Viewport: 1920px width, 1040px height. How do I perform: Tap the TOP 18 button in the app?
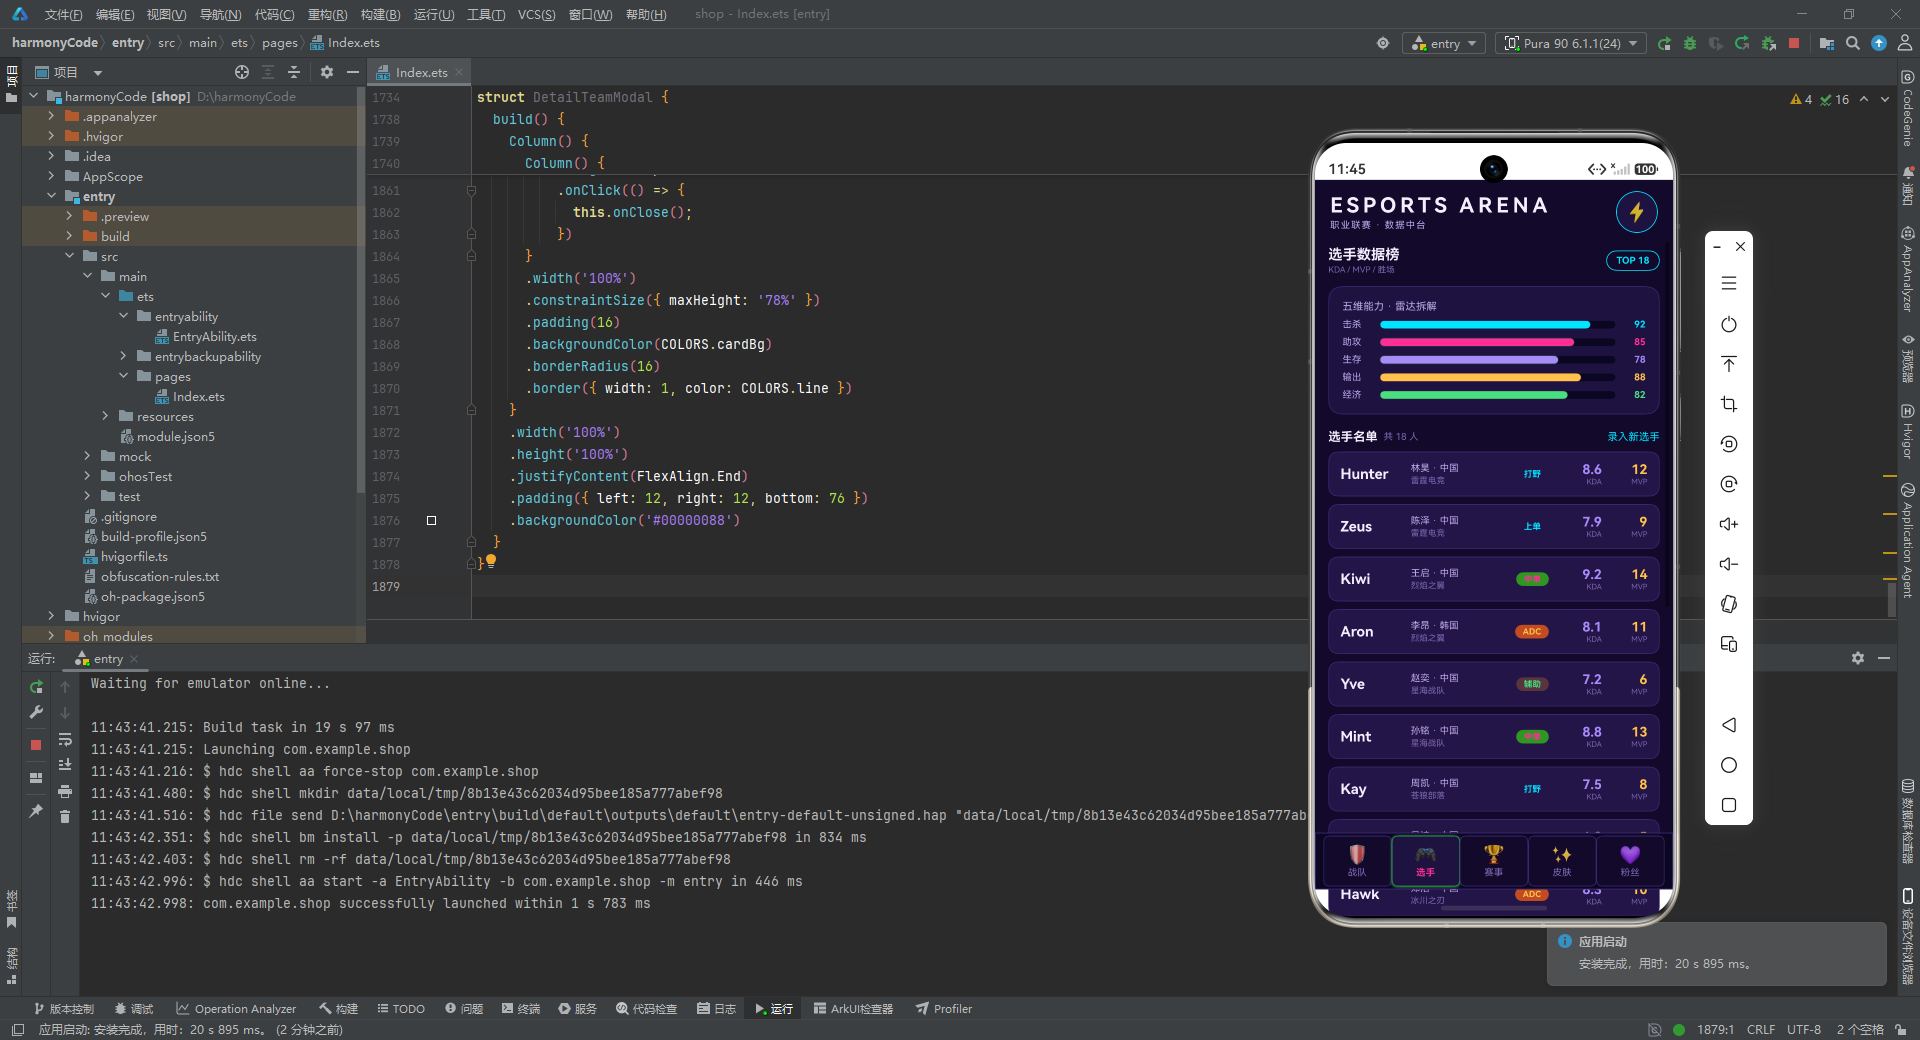[1633, 260]
